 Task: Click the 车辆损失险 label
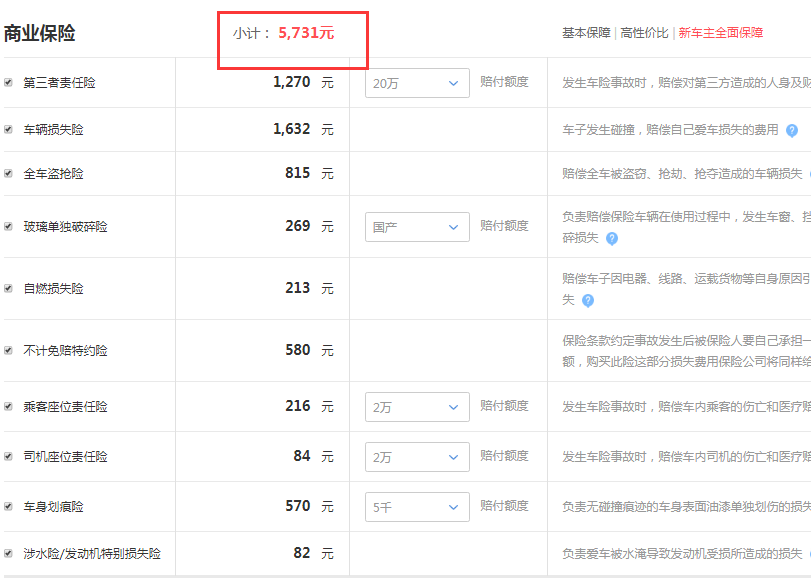(x=53, y=130)
